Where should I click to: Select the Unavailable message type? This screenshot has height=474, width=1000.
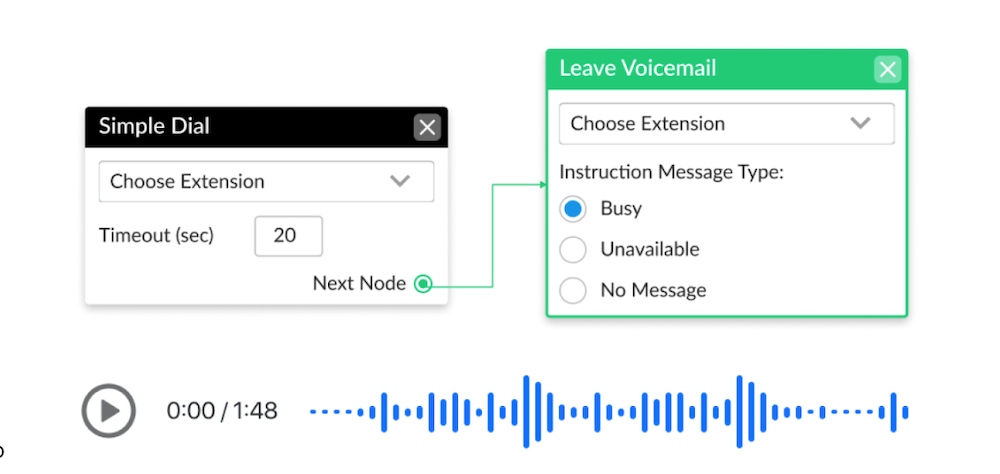573,249
